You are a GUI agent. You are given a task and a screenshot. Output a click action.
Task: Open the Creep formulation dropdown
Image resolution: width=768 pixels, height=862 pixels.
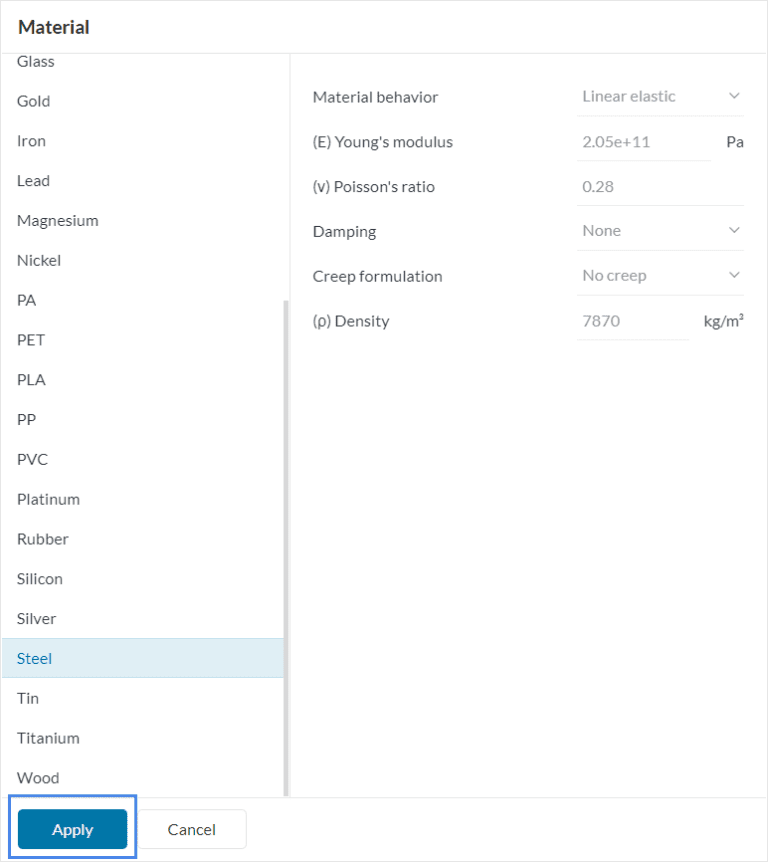tap(661, 276)
